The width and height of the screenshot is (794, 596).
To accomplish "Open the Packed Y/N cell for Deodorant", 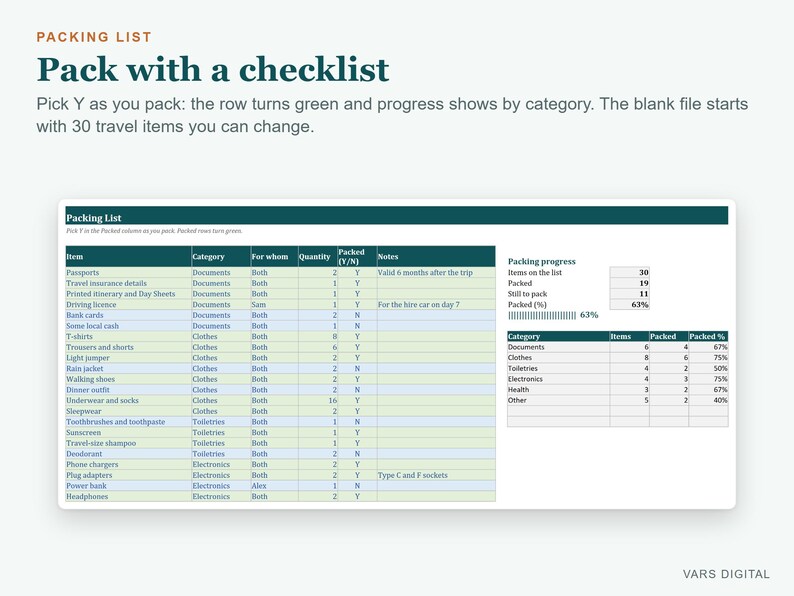I will pyautogui.click(x=357, y=454).
